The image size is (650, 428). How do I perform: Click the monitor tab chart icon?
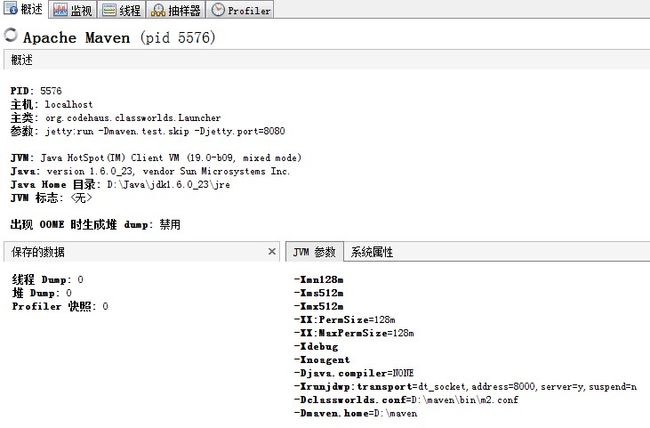click(x=60, y=10)
